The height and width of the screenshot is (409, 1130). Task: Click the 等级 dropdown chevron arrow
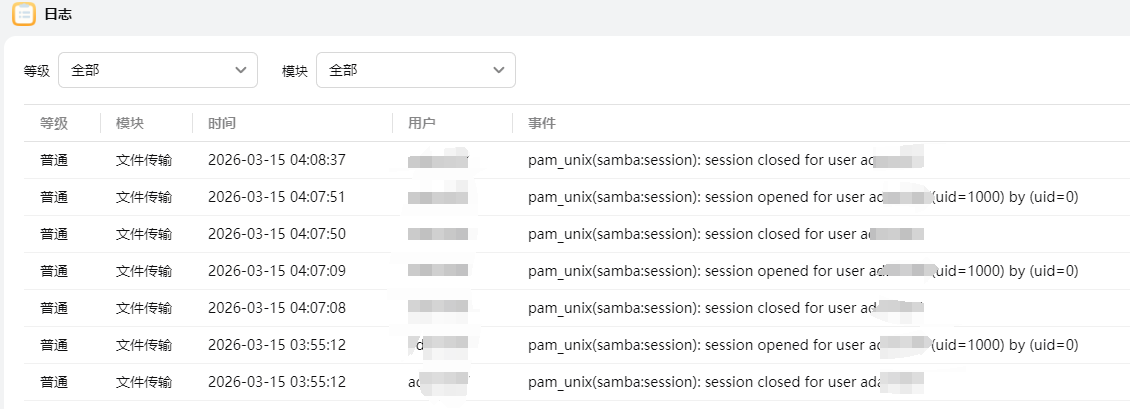click(x=240, y=71)
